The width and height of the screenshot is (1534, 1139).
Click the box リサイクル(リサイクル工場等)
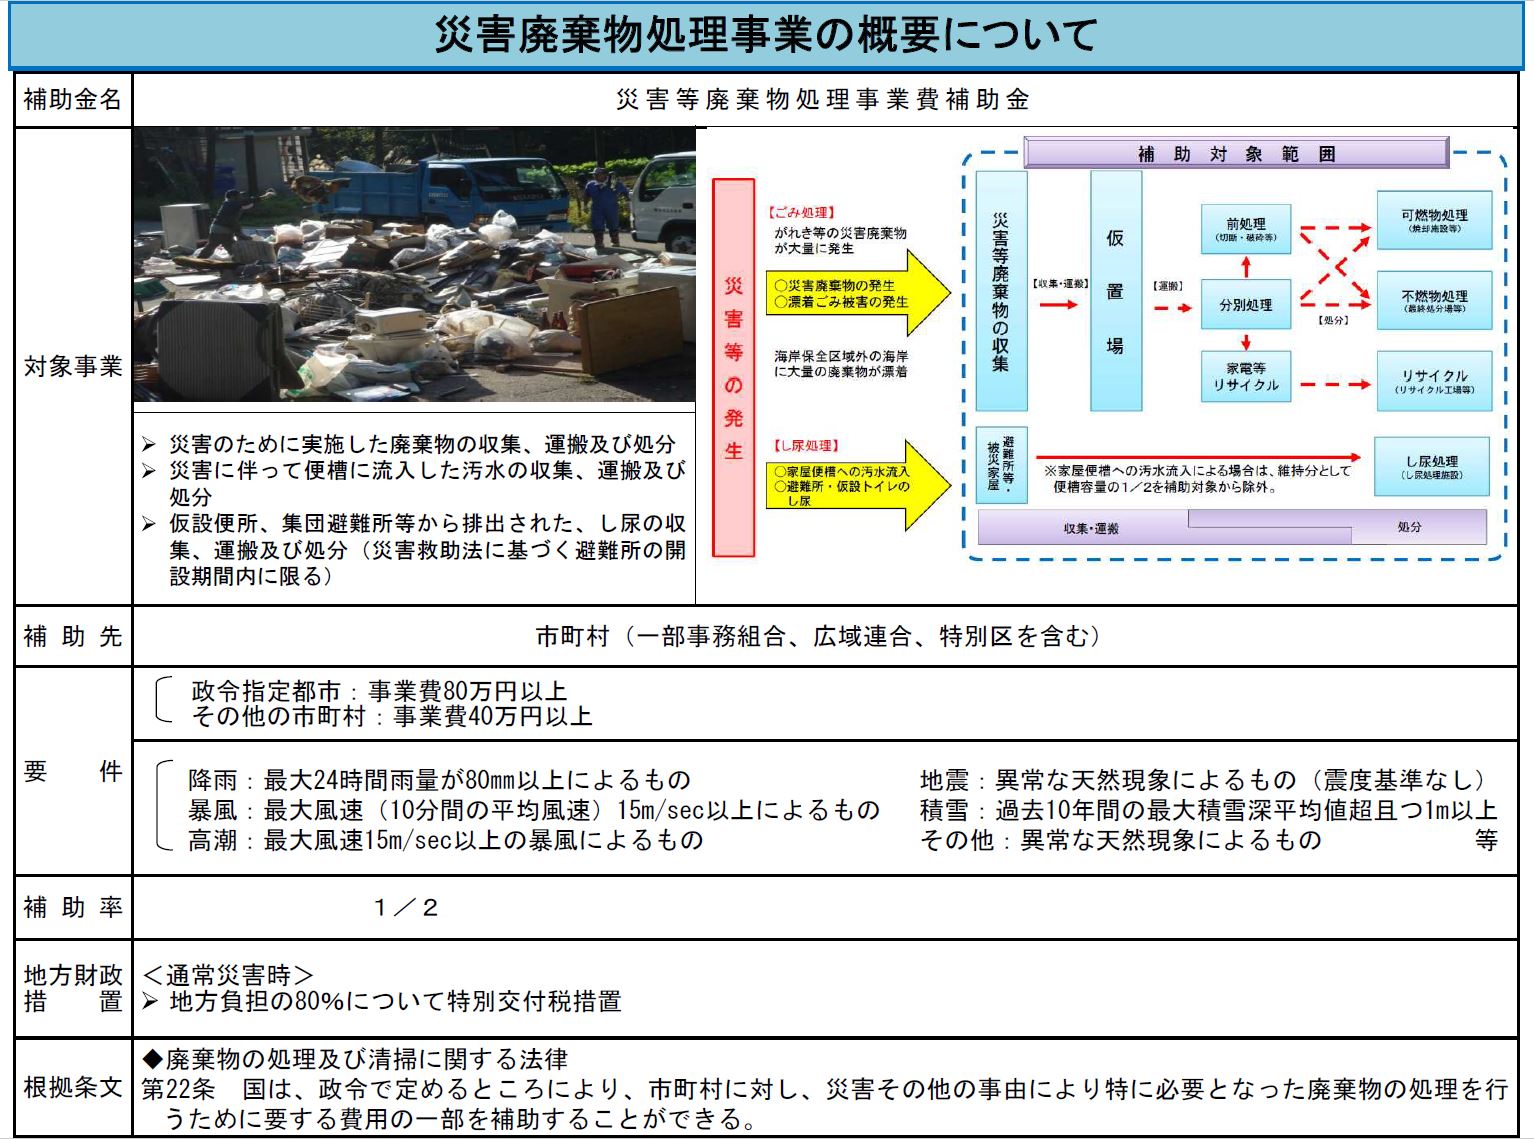[x=1434, y=381]
